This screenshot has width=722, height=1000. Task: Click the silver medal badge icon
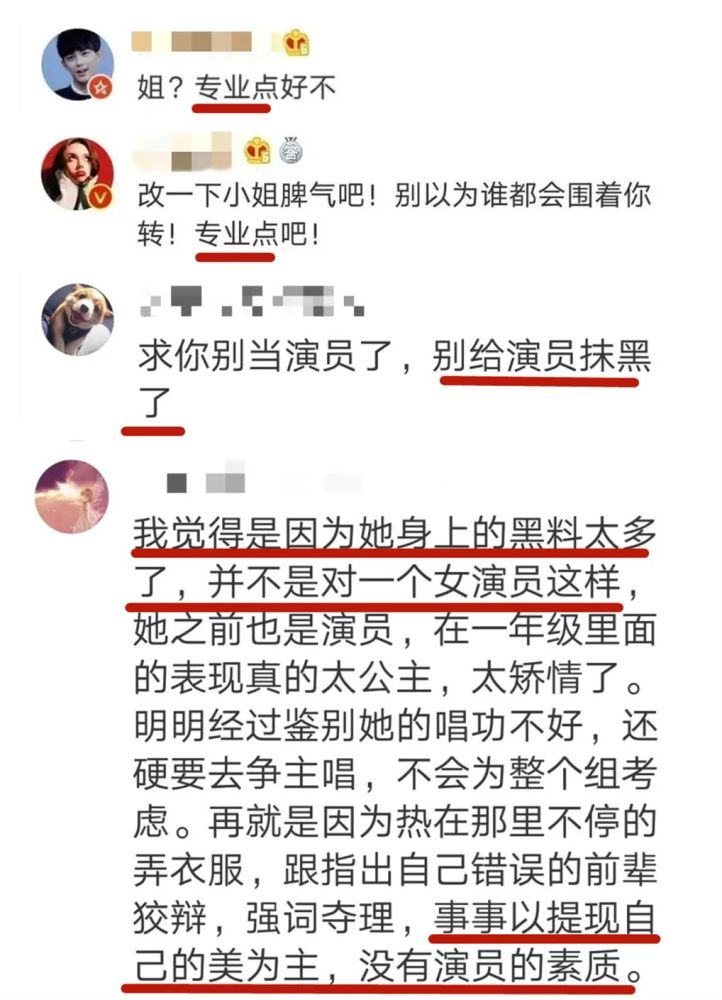(x=290, y=151)
